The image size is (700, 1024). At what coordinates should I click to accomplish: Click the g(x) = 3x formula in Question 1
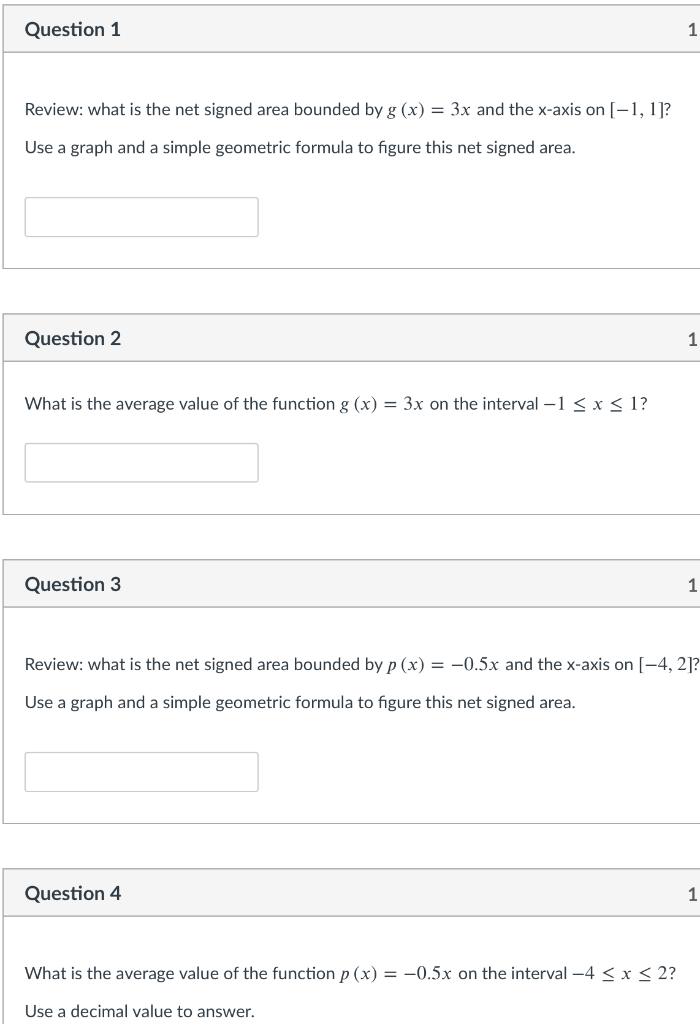point(428,110)
